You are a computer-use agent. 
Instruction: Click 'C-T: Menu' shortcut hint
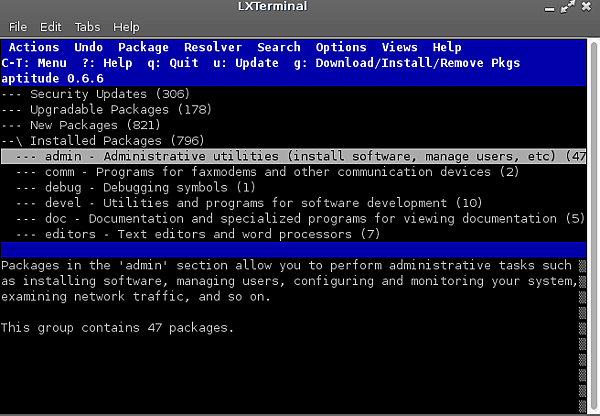pos(34,63)
